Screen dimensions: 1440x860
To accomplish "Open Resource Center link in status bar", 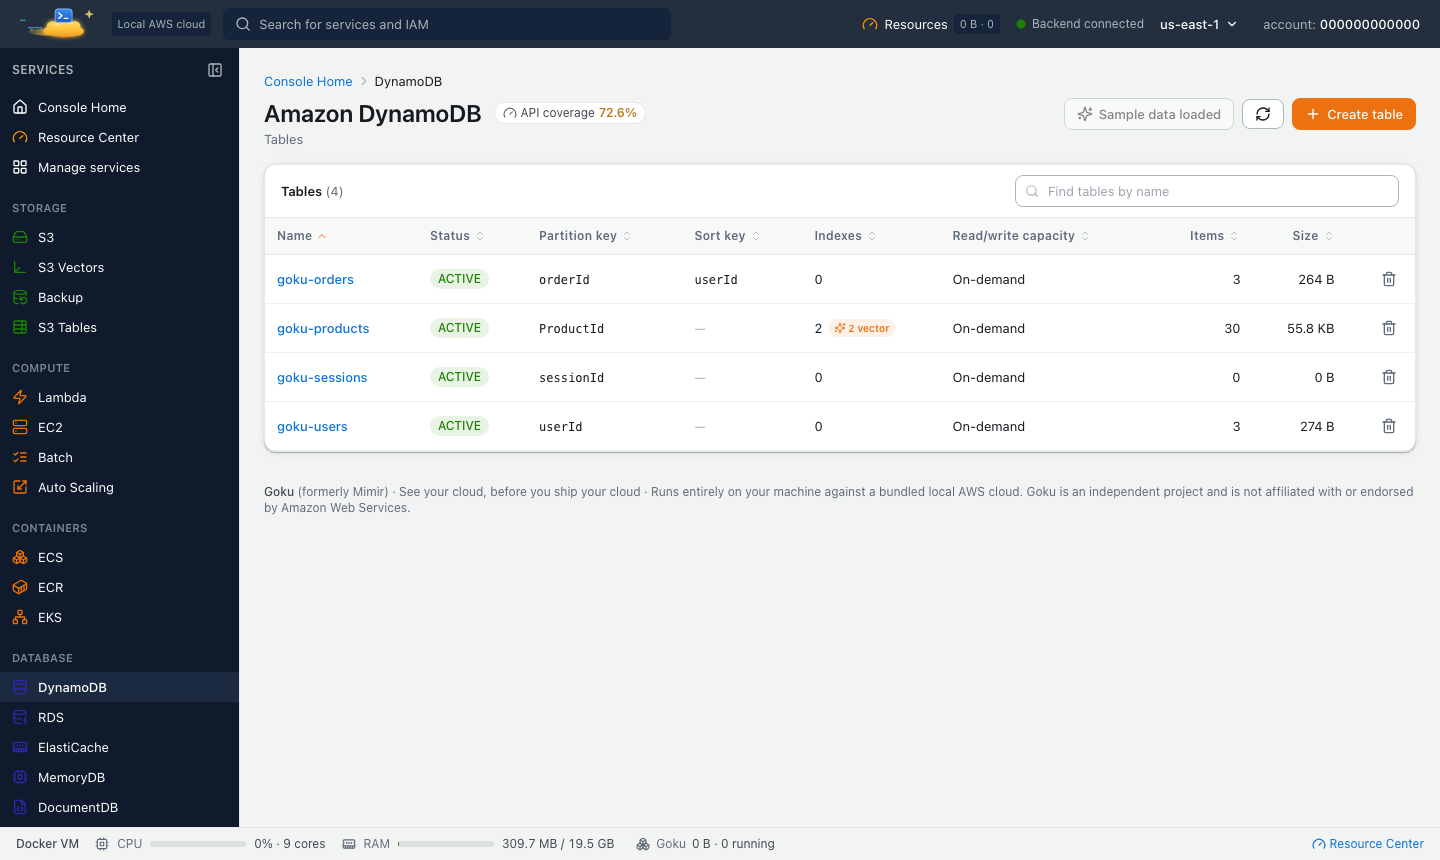I will tap(1367, 844).
